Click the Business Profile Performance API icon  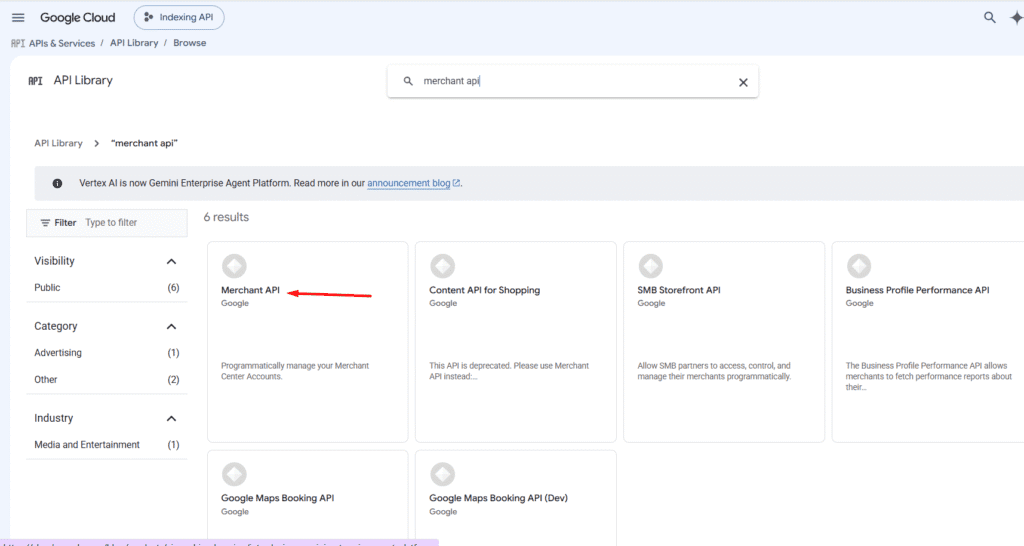(859, 266)
